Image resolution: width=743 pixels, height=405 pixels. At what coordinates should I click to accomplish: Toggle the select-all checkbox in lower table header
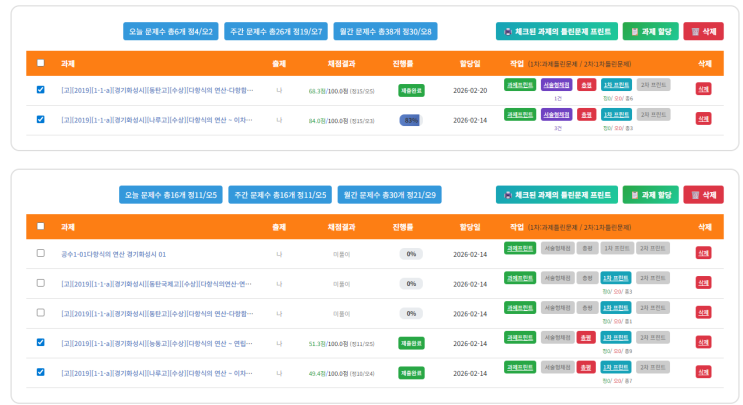(x=40, y=226)
